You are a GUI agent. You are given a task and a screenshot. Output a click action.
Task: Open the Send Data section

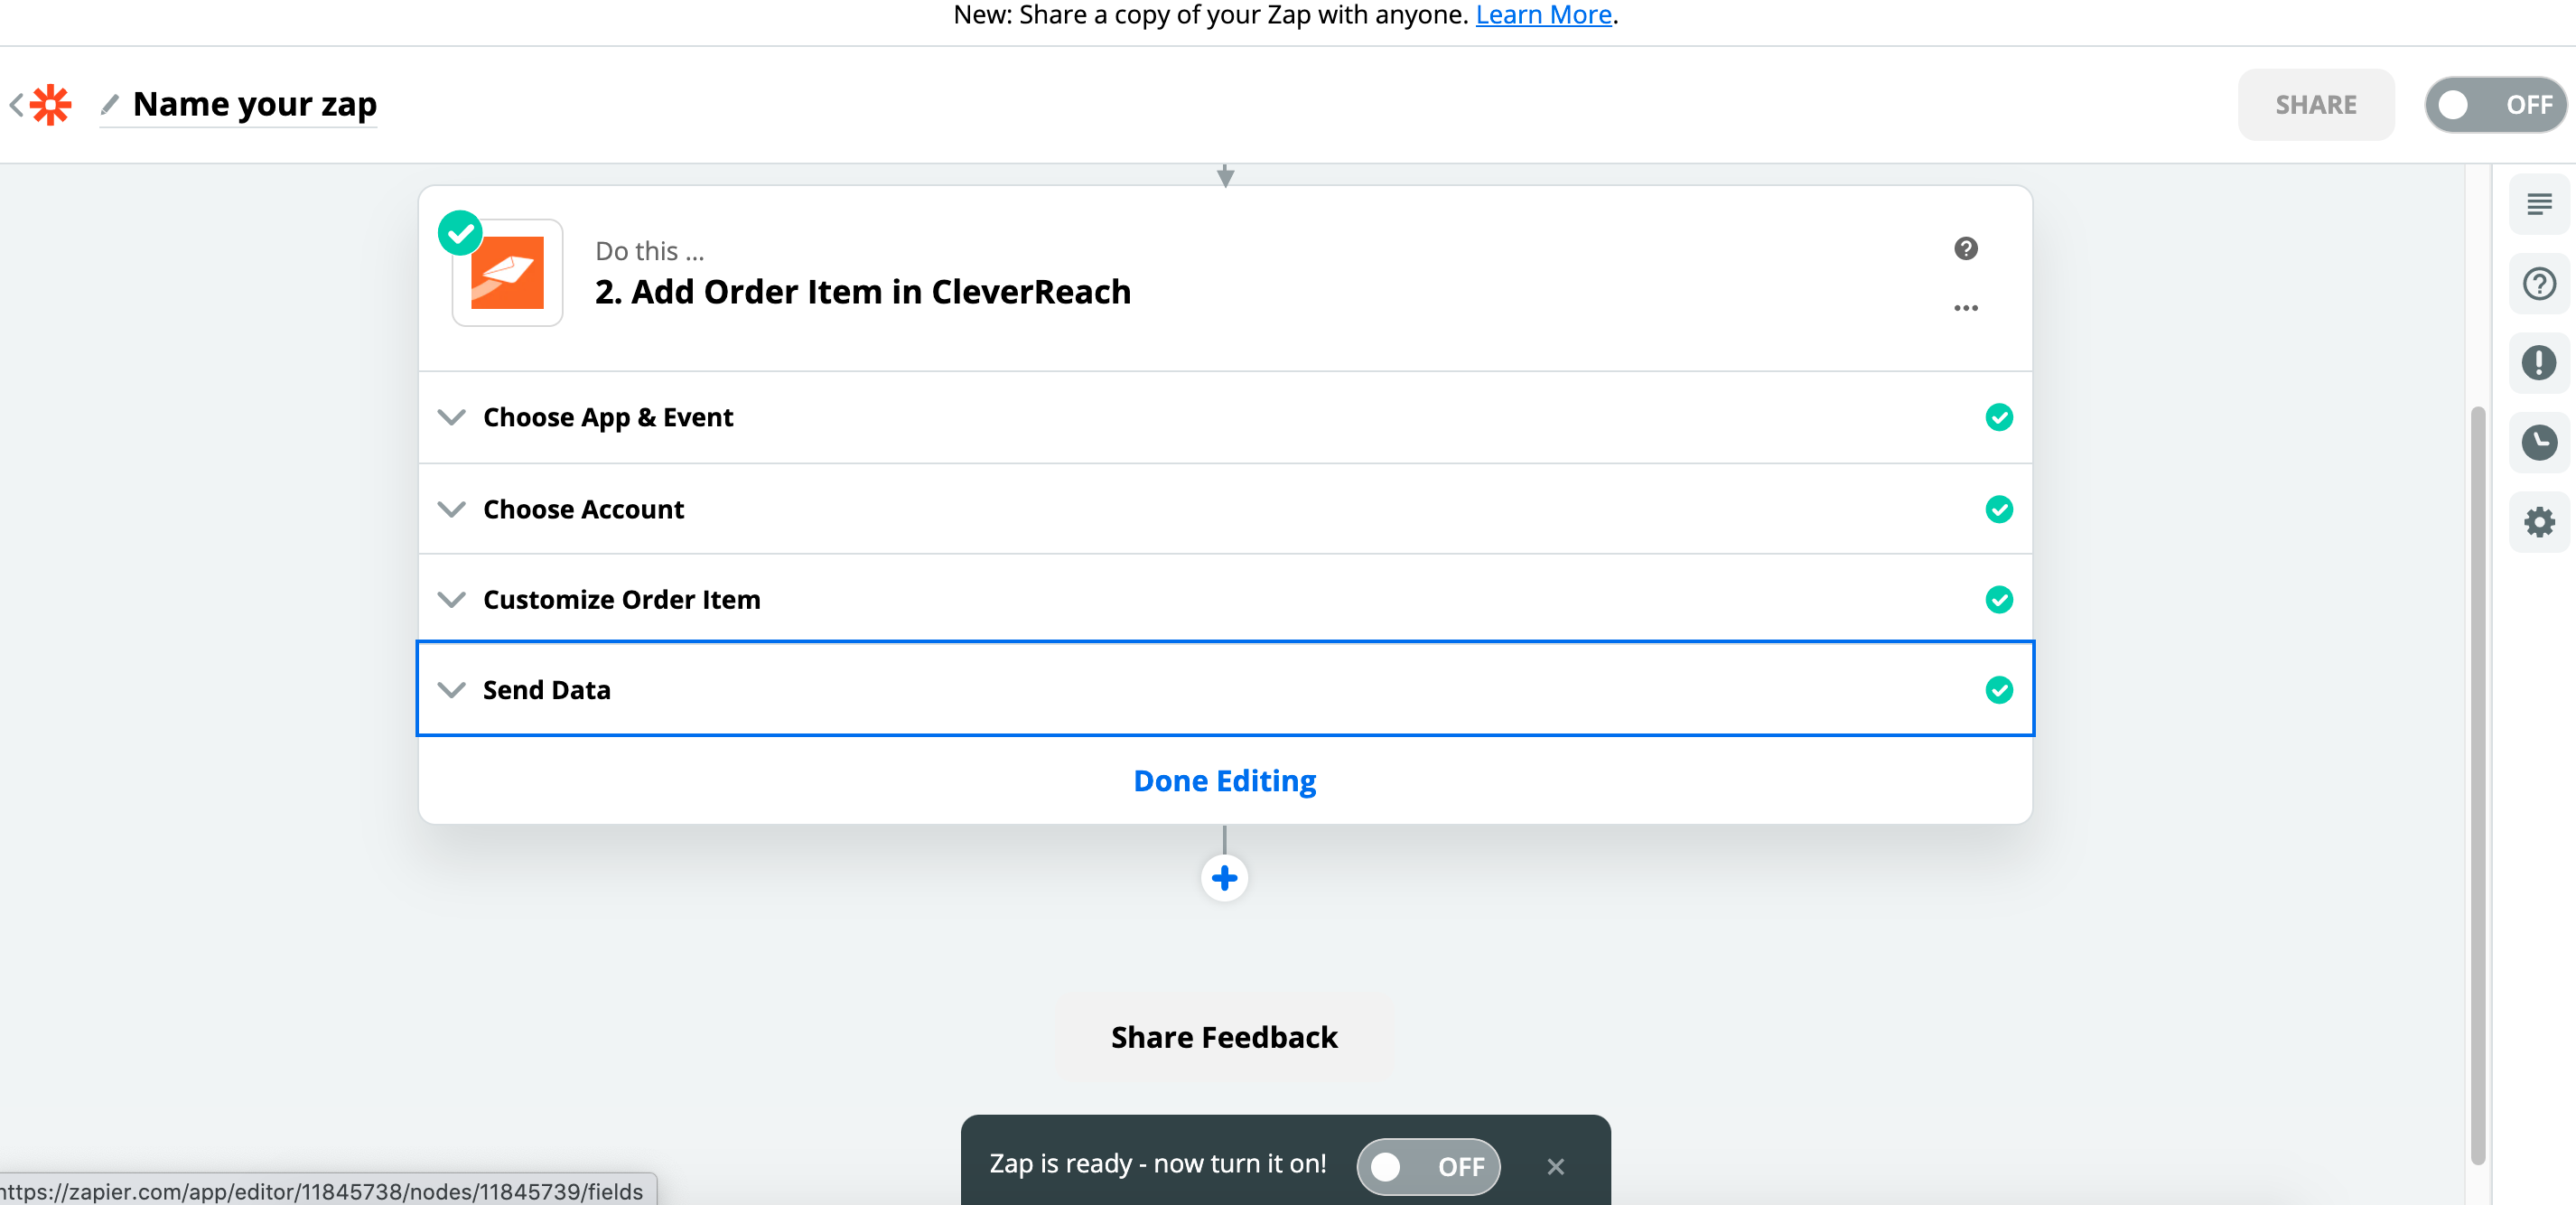(x=546, y=690)
